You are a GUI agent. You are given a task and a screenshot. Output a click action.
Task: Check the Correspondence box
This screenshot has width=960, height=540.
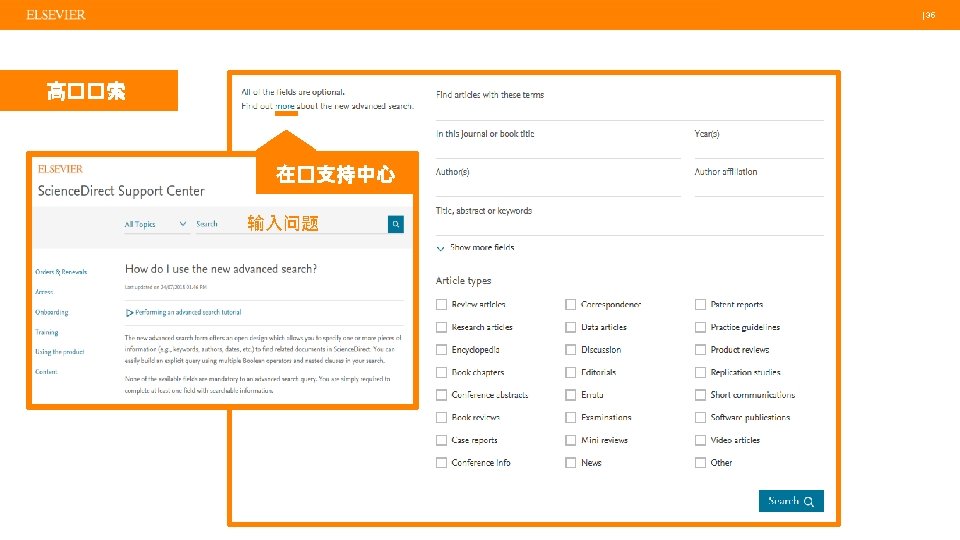click(571, 304)
